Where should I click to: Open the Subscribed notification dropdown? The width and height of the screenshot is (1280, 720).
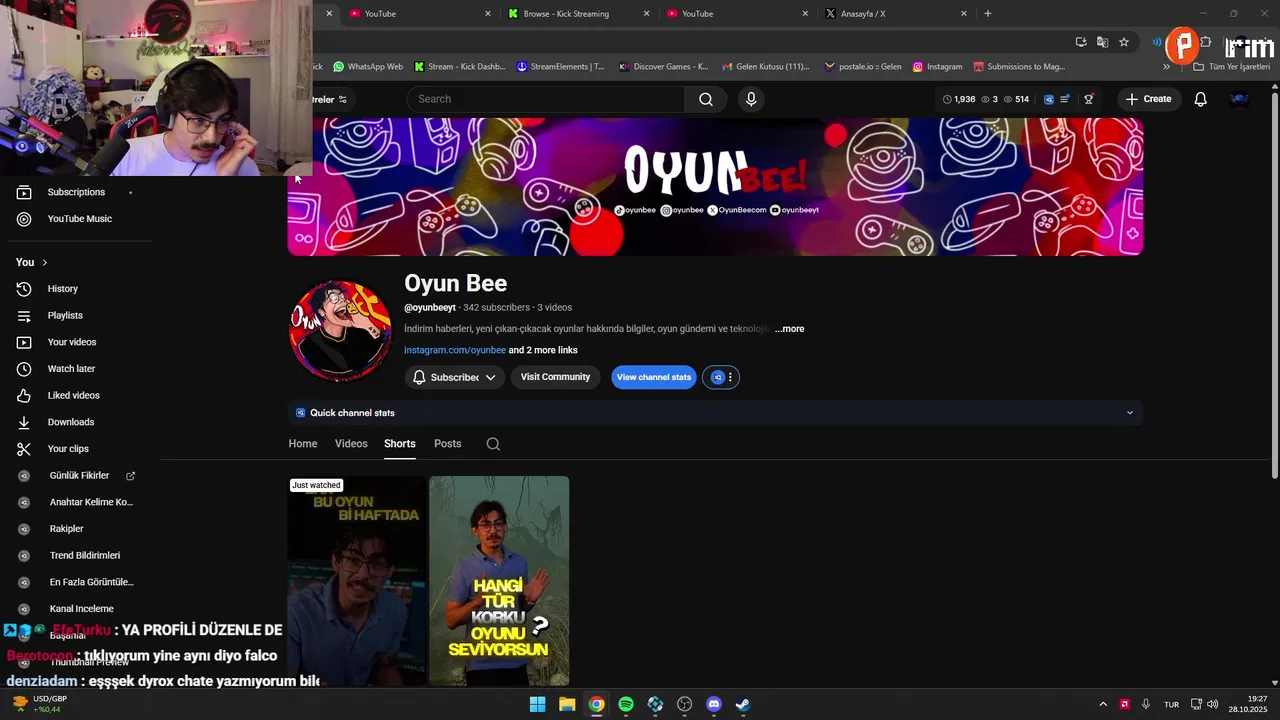[454, 377]
